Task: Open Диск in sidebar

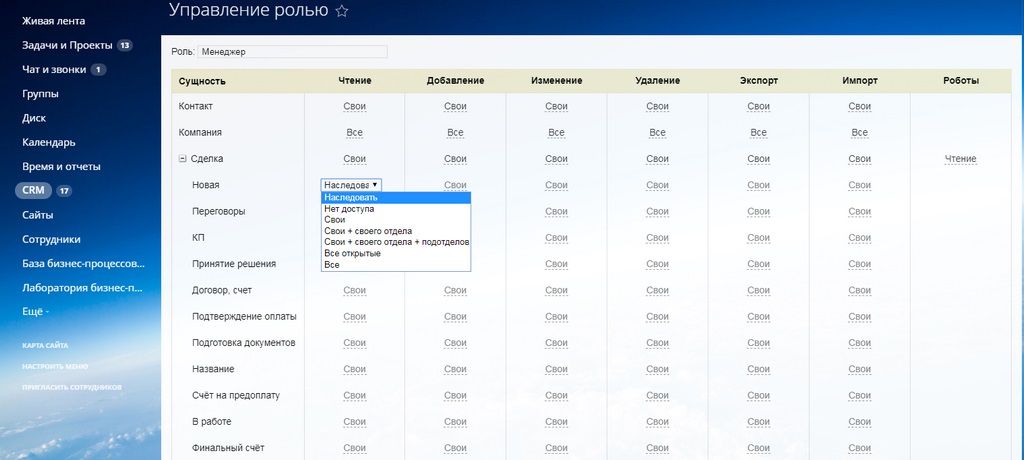Action: pos(34,118)
